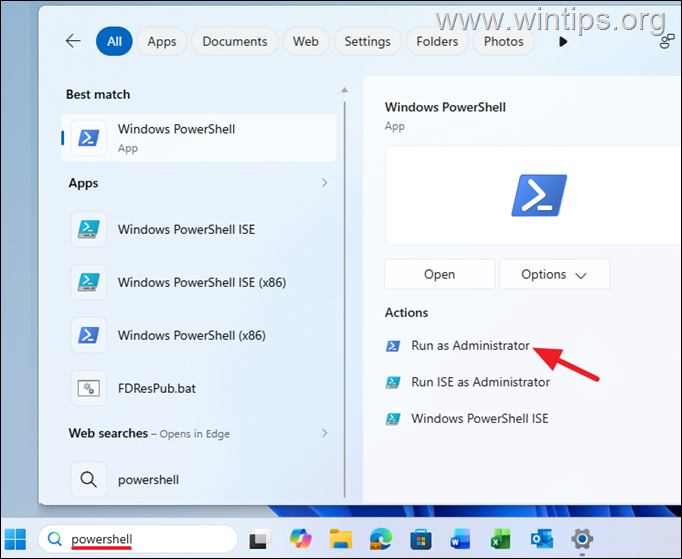Expand the Web searches section chevron
This screenshot has height=559, width=682.
point(324,433)
